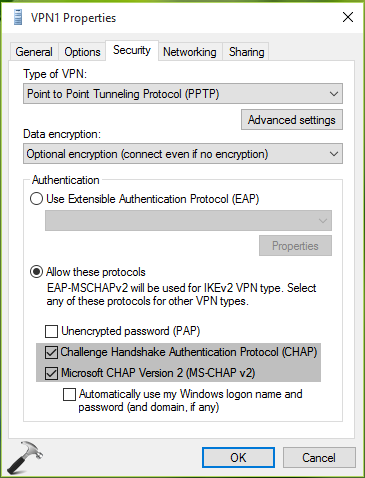Uncheck Microsoft CHAP Version 2 checkbox
Image resolution: width=365 pixels, height=478 pixels.
pos(51,373)
